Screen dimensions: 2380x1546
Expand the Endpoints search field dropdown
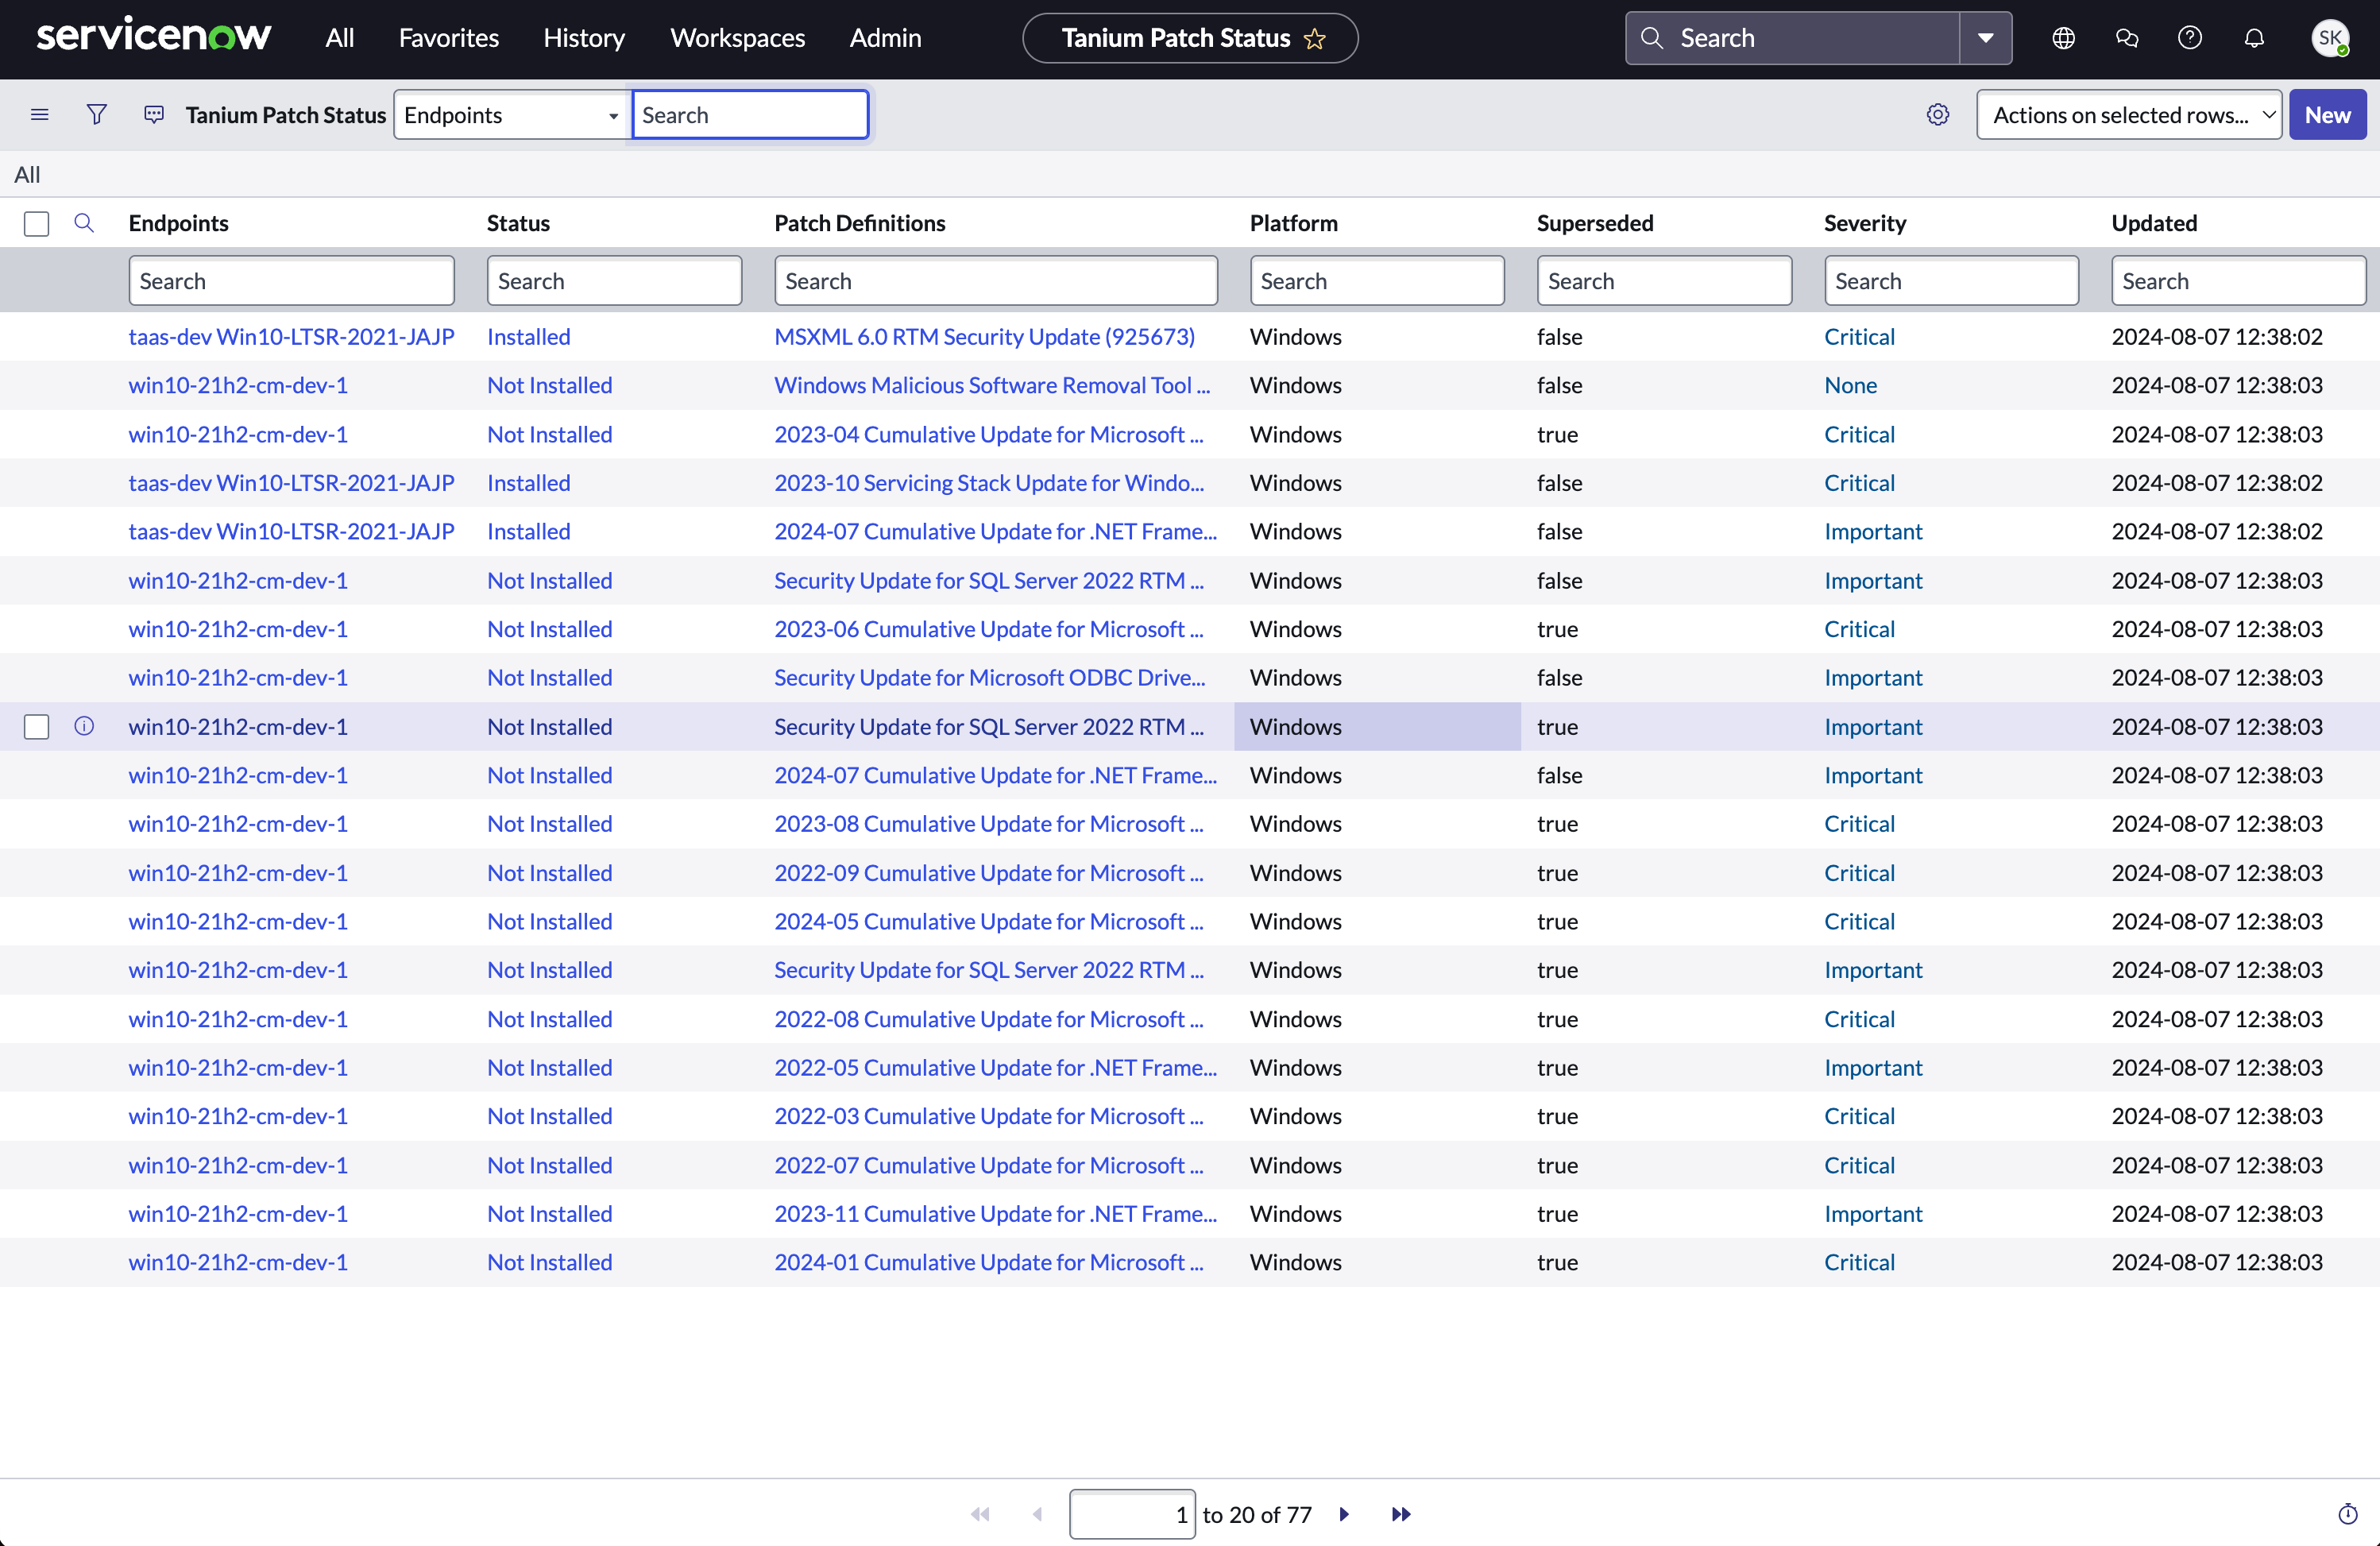pyautogui.click(x=511, y=115)
